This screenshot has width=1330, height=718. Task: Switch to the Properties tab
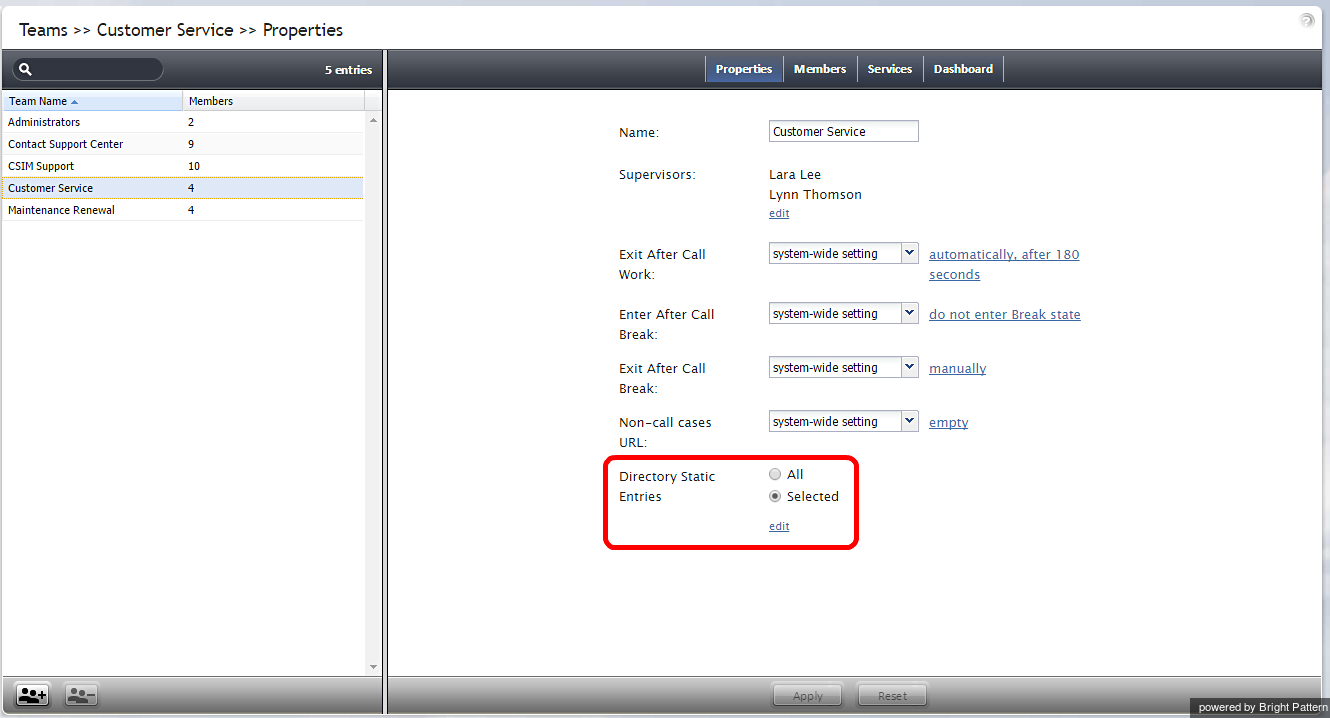point(744,69)
